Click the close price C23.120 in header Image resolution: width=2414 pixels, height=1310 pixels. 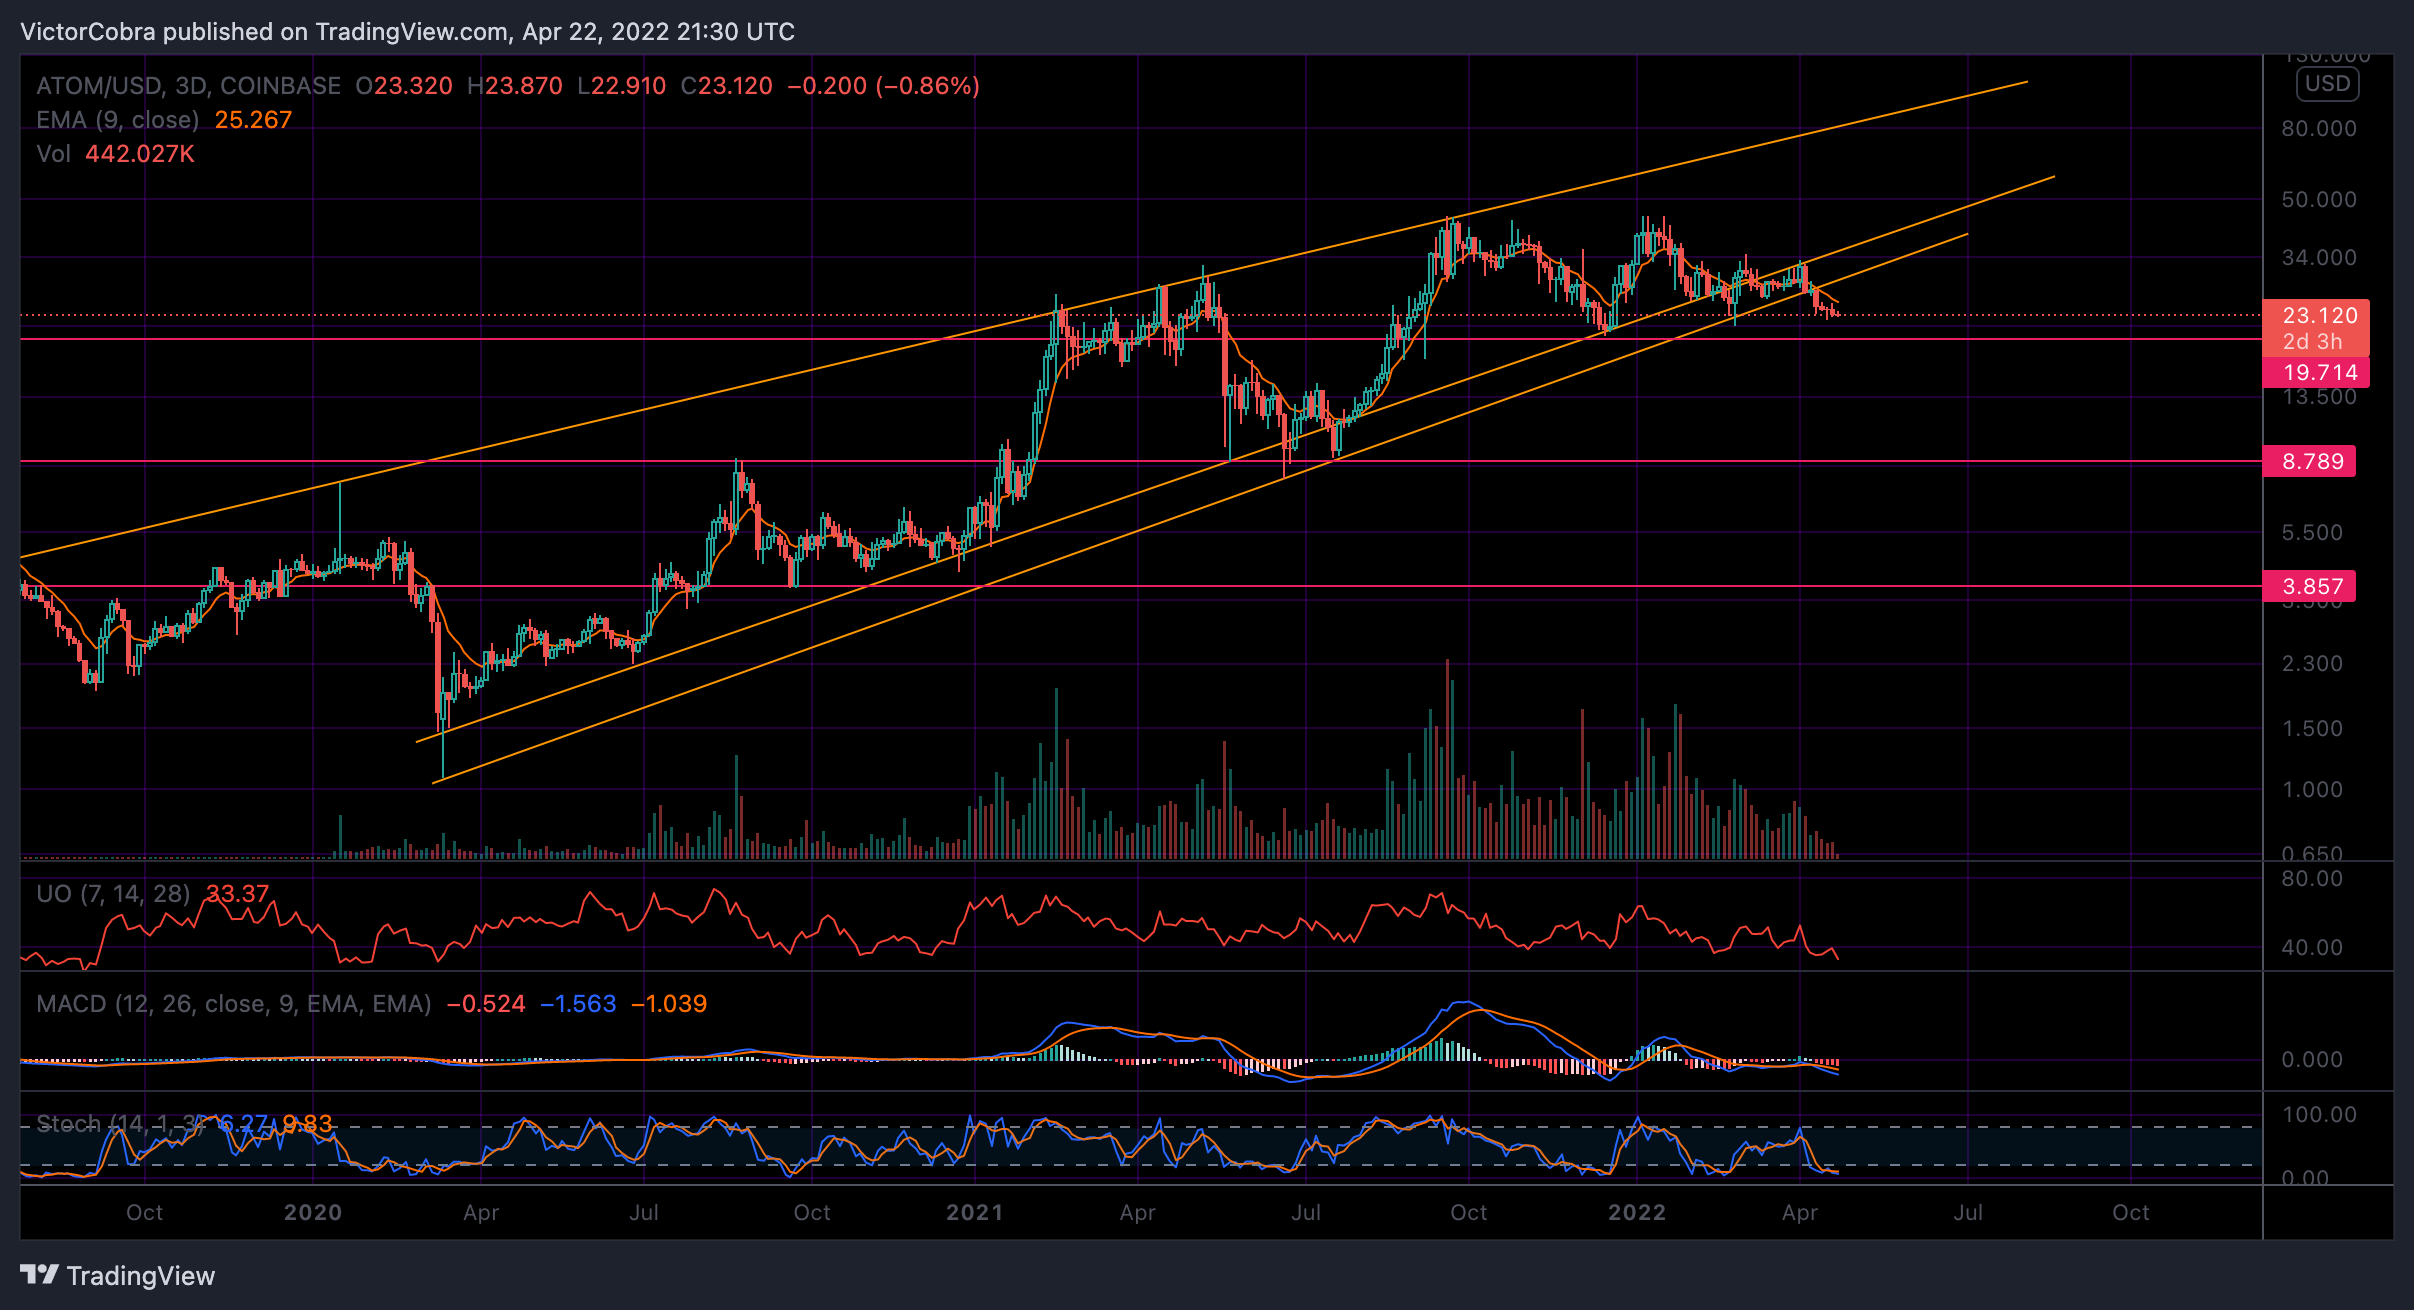[x=727, y=86]
